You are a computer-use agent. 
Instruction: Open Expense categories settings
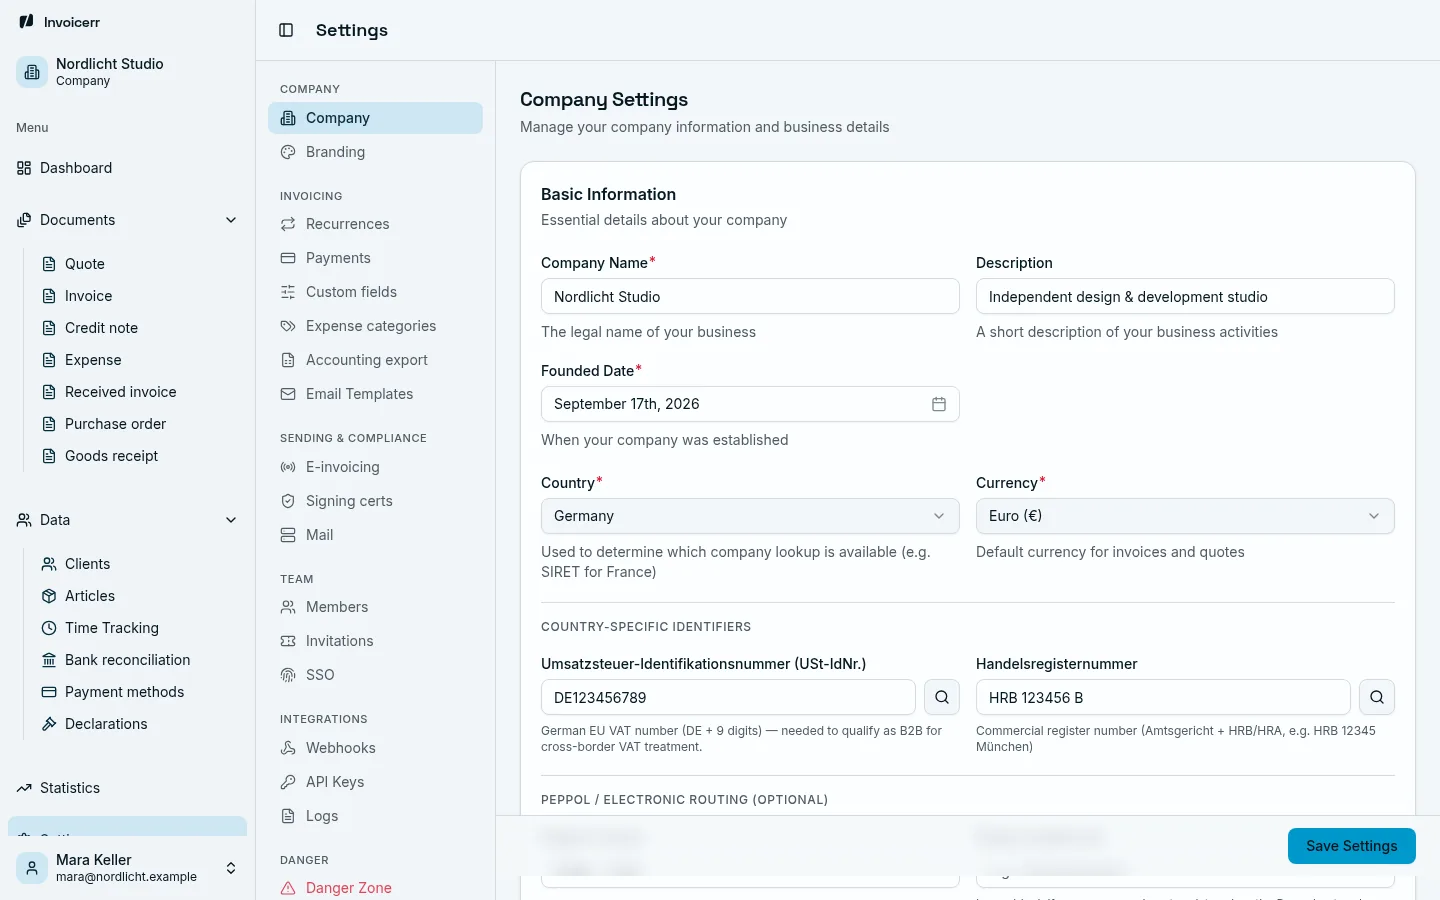[375, 326]
